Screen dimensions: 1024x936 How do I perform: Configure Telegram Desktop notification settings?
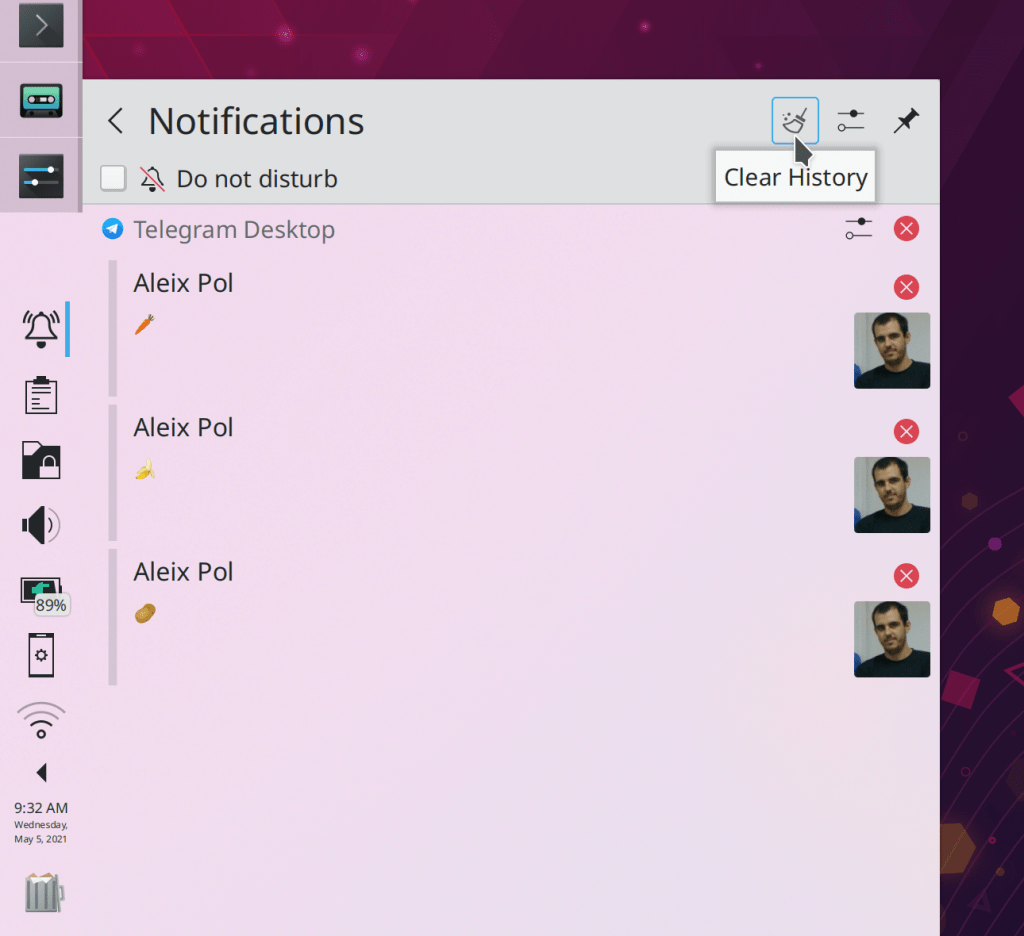pyautogui.click(x=858, y=229)
